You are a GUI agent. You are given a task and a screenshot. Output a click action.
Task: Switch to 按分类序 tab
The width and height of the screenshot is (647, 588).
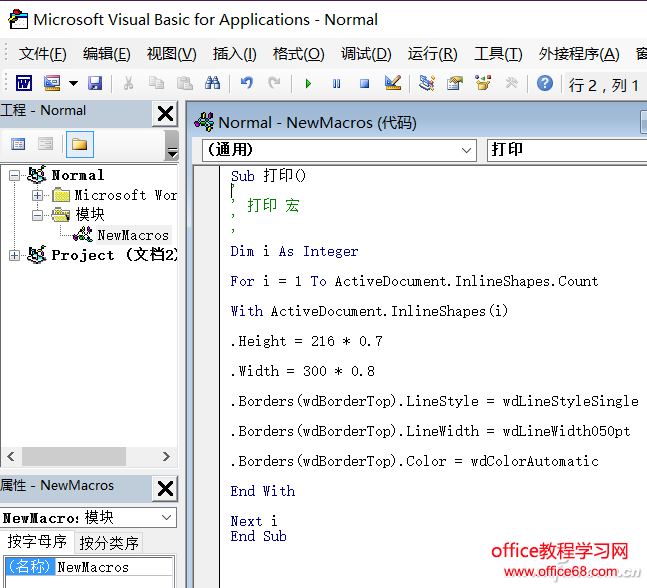point(109,543)
